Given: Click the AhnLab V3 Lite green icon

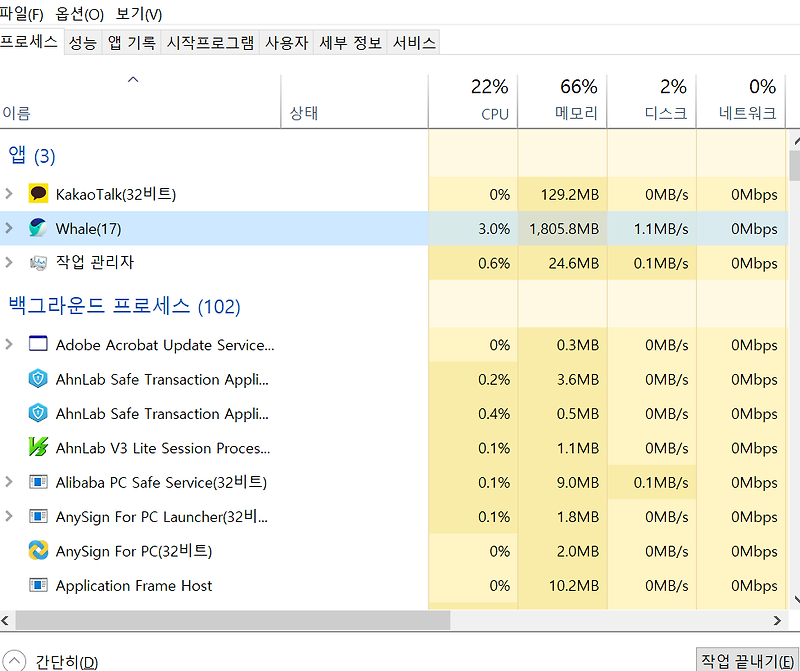Looking at the screenshot, I should [38, 448].
